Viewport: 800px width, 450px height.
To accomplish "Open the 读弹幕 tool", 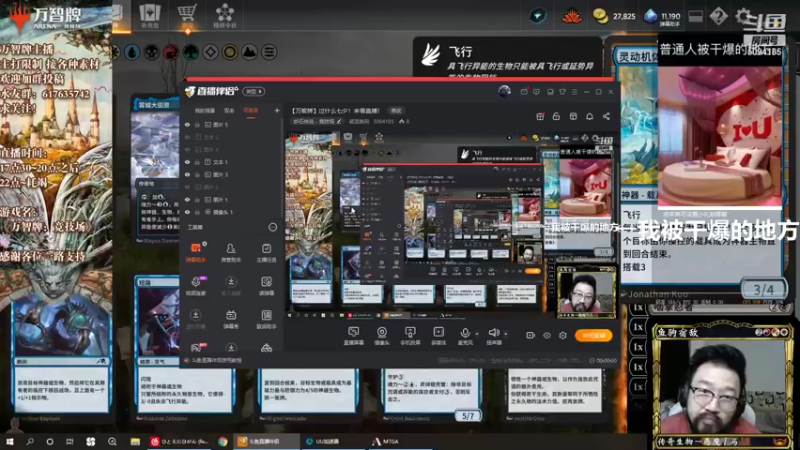I will tap(266, 286).
